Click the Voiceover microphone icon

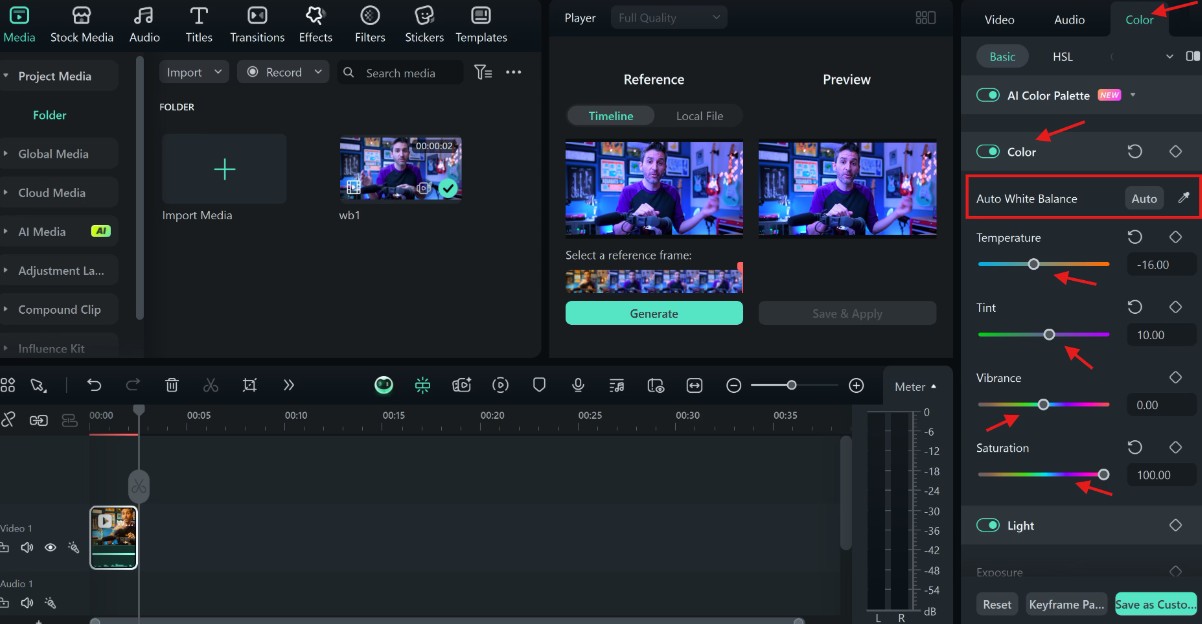pos(578,385)
